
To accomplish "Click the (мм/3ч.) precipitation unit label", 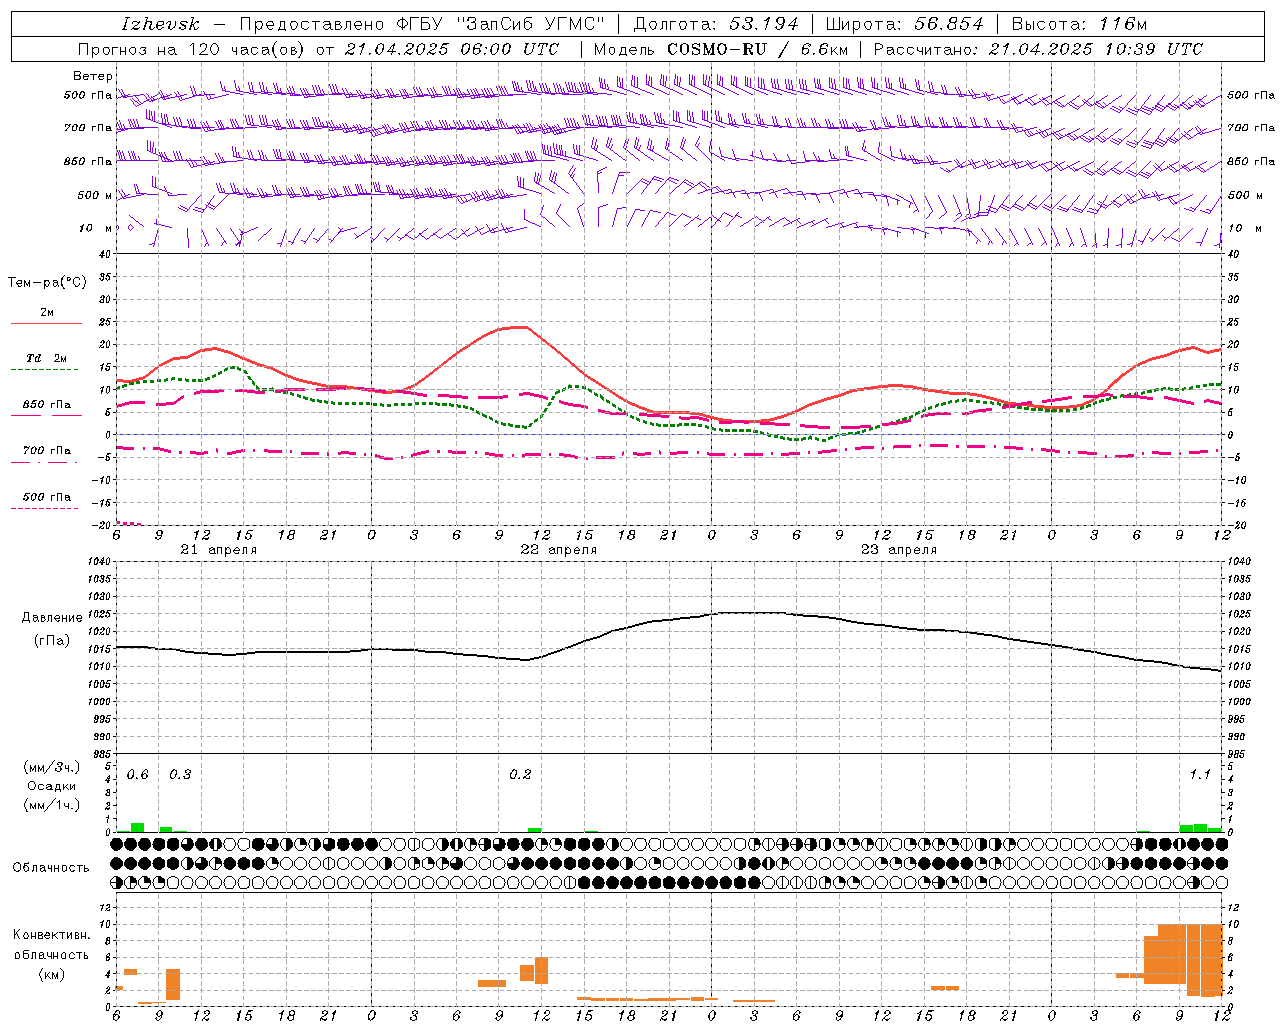I will click(52, 767).
